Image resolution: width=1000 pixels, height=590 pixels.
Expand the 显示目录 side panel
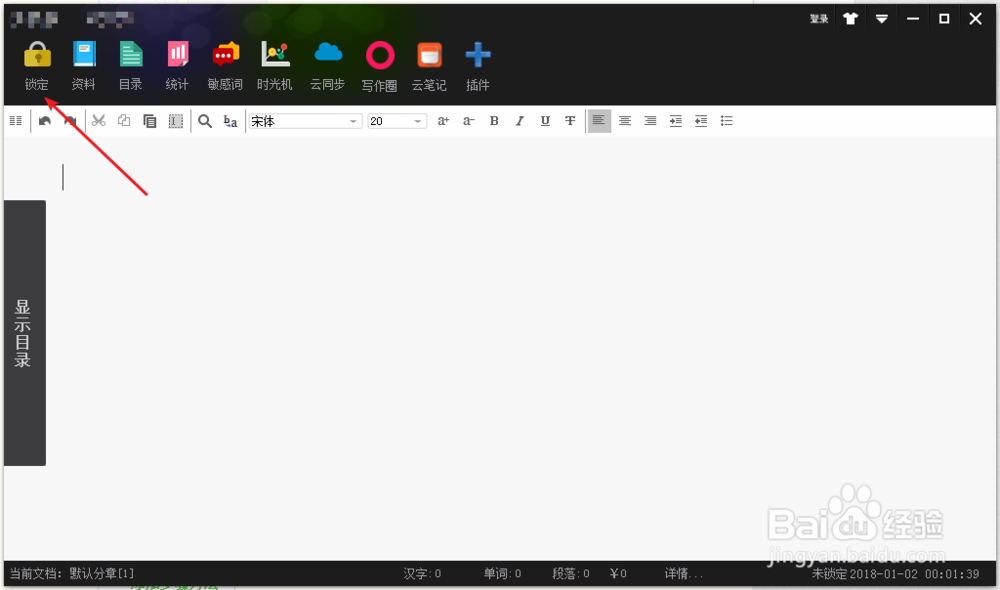point(25,333)
